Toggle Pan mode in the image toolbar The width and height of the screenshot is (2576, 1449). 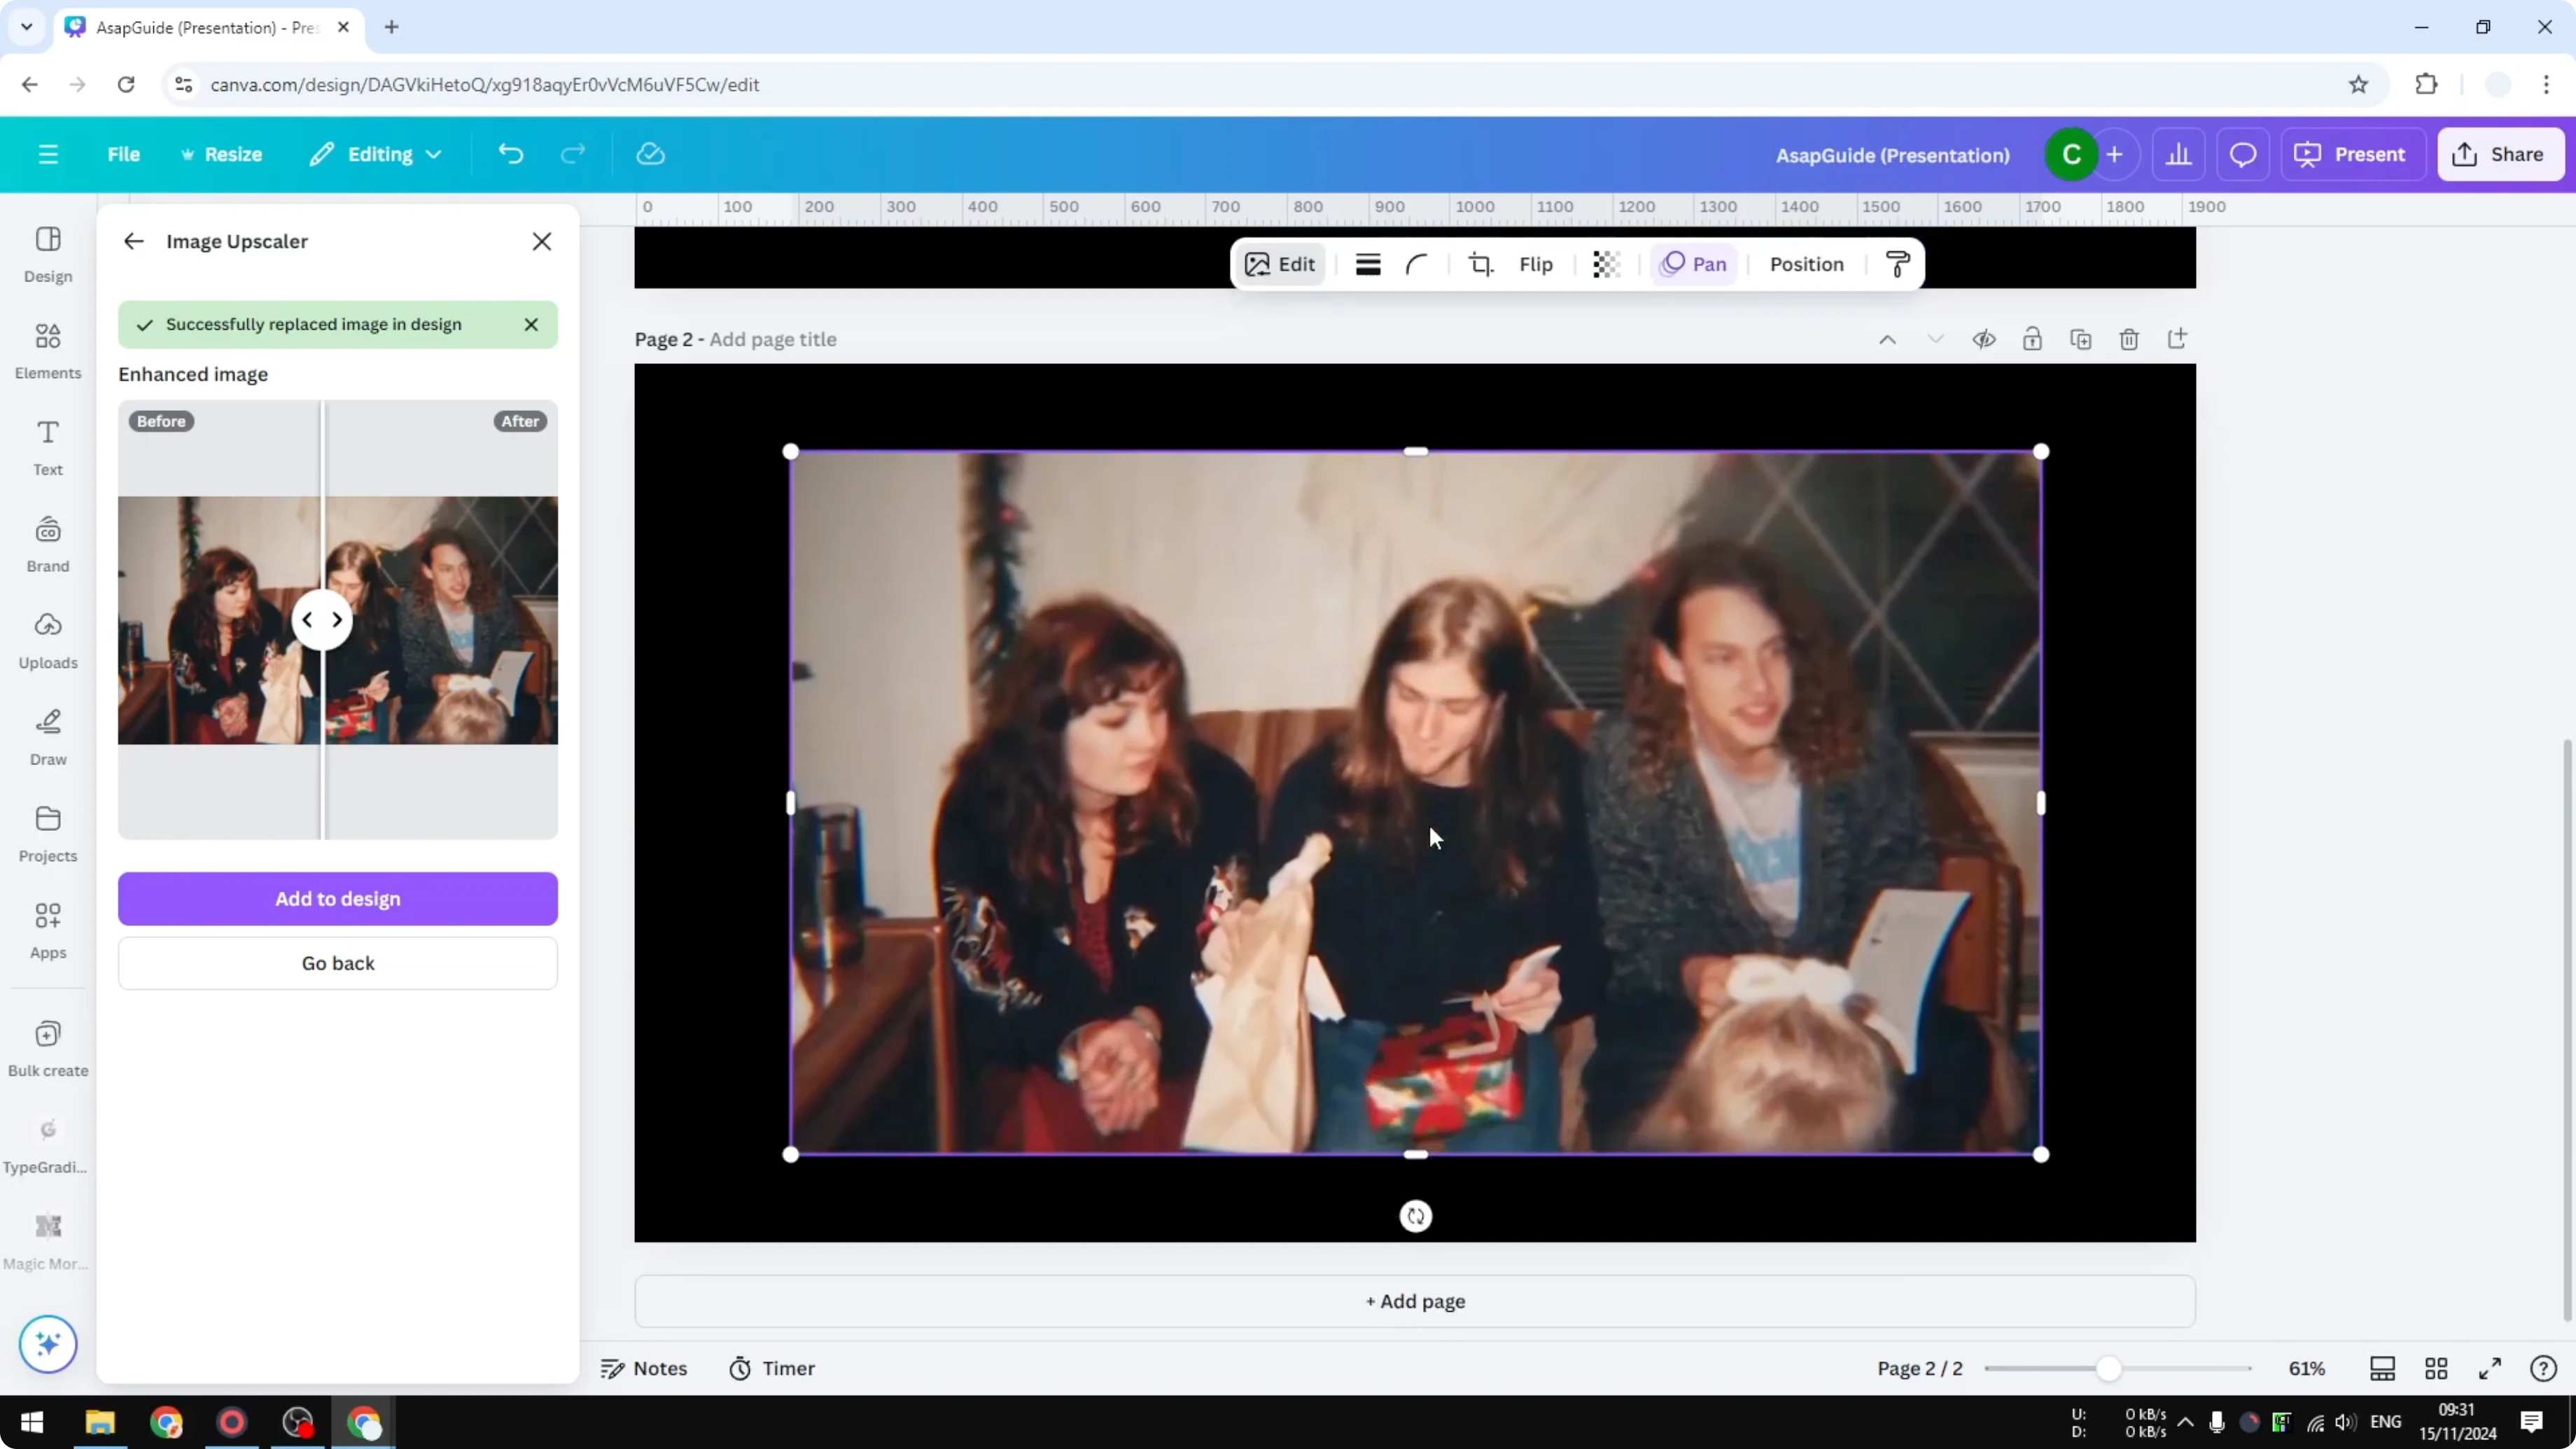[x=1694, y=264]
